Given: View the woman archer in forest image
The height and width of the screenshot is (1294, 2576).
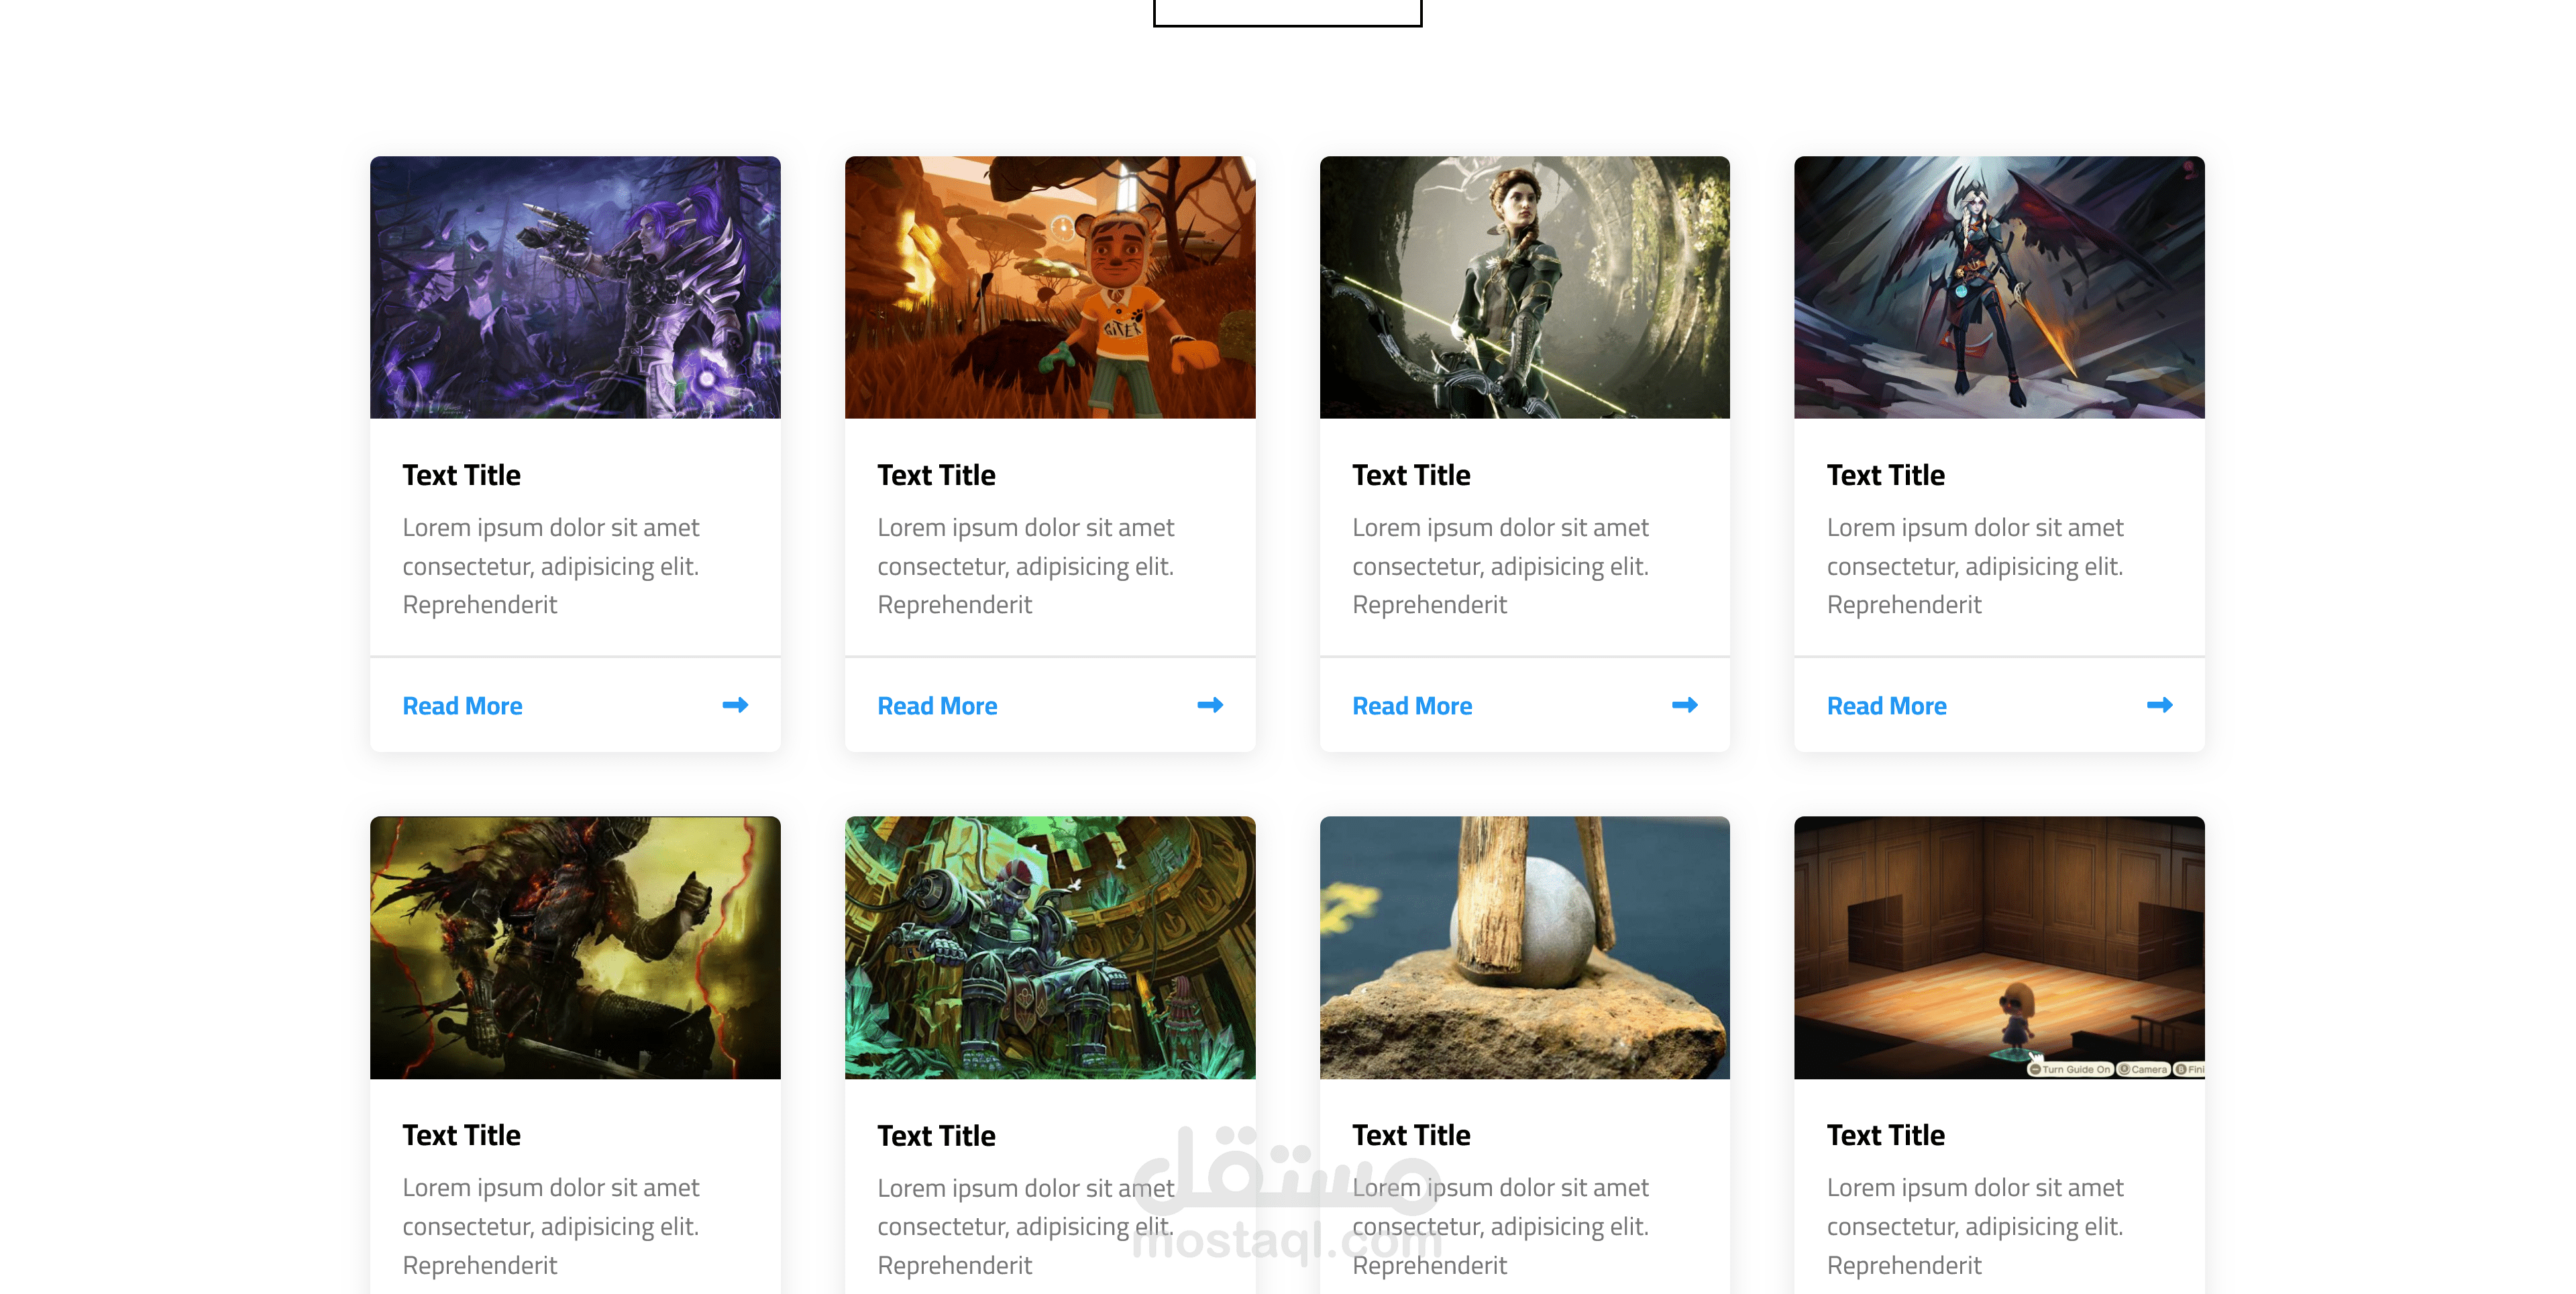Looking at the screenshot, I should [x=1525, y=287].
